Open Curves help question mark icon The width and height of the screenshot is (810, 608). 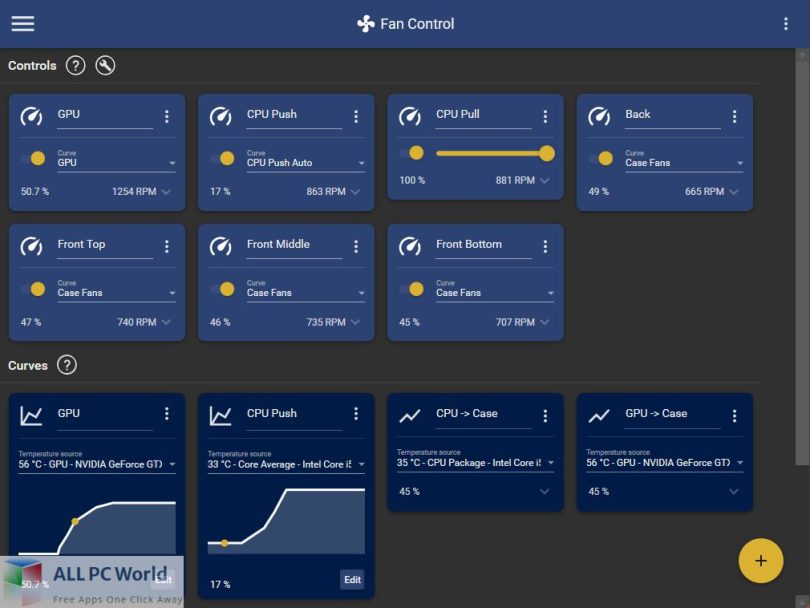click(67, 365)
